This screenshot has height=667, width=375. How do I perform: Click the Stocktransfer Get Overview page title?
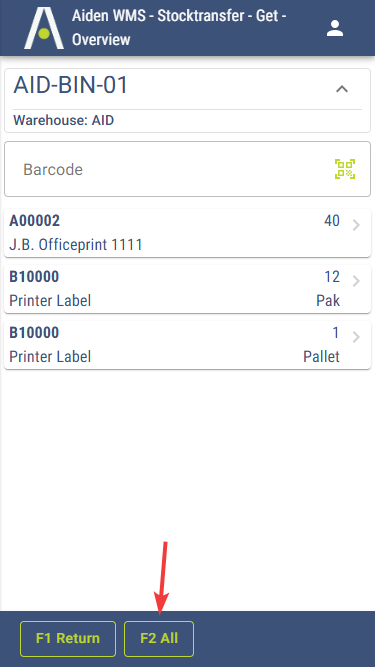(179, 28)
